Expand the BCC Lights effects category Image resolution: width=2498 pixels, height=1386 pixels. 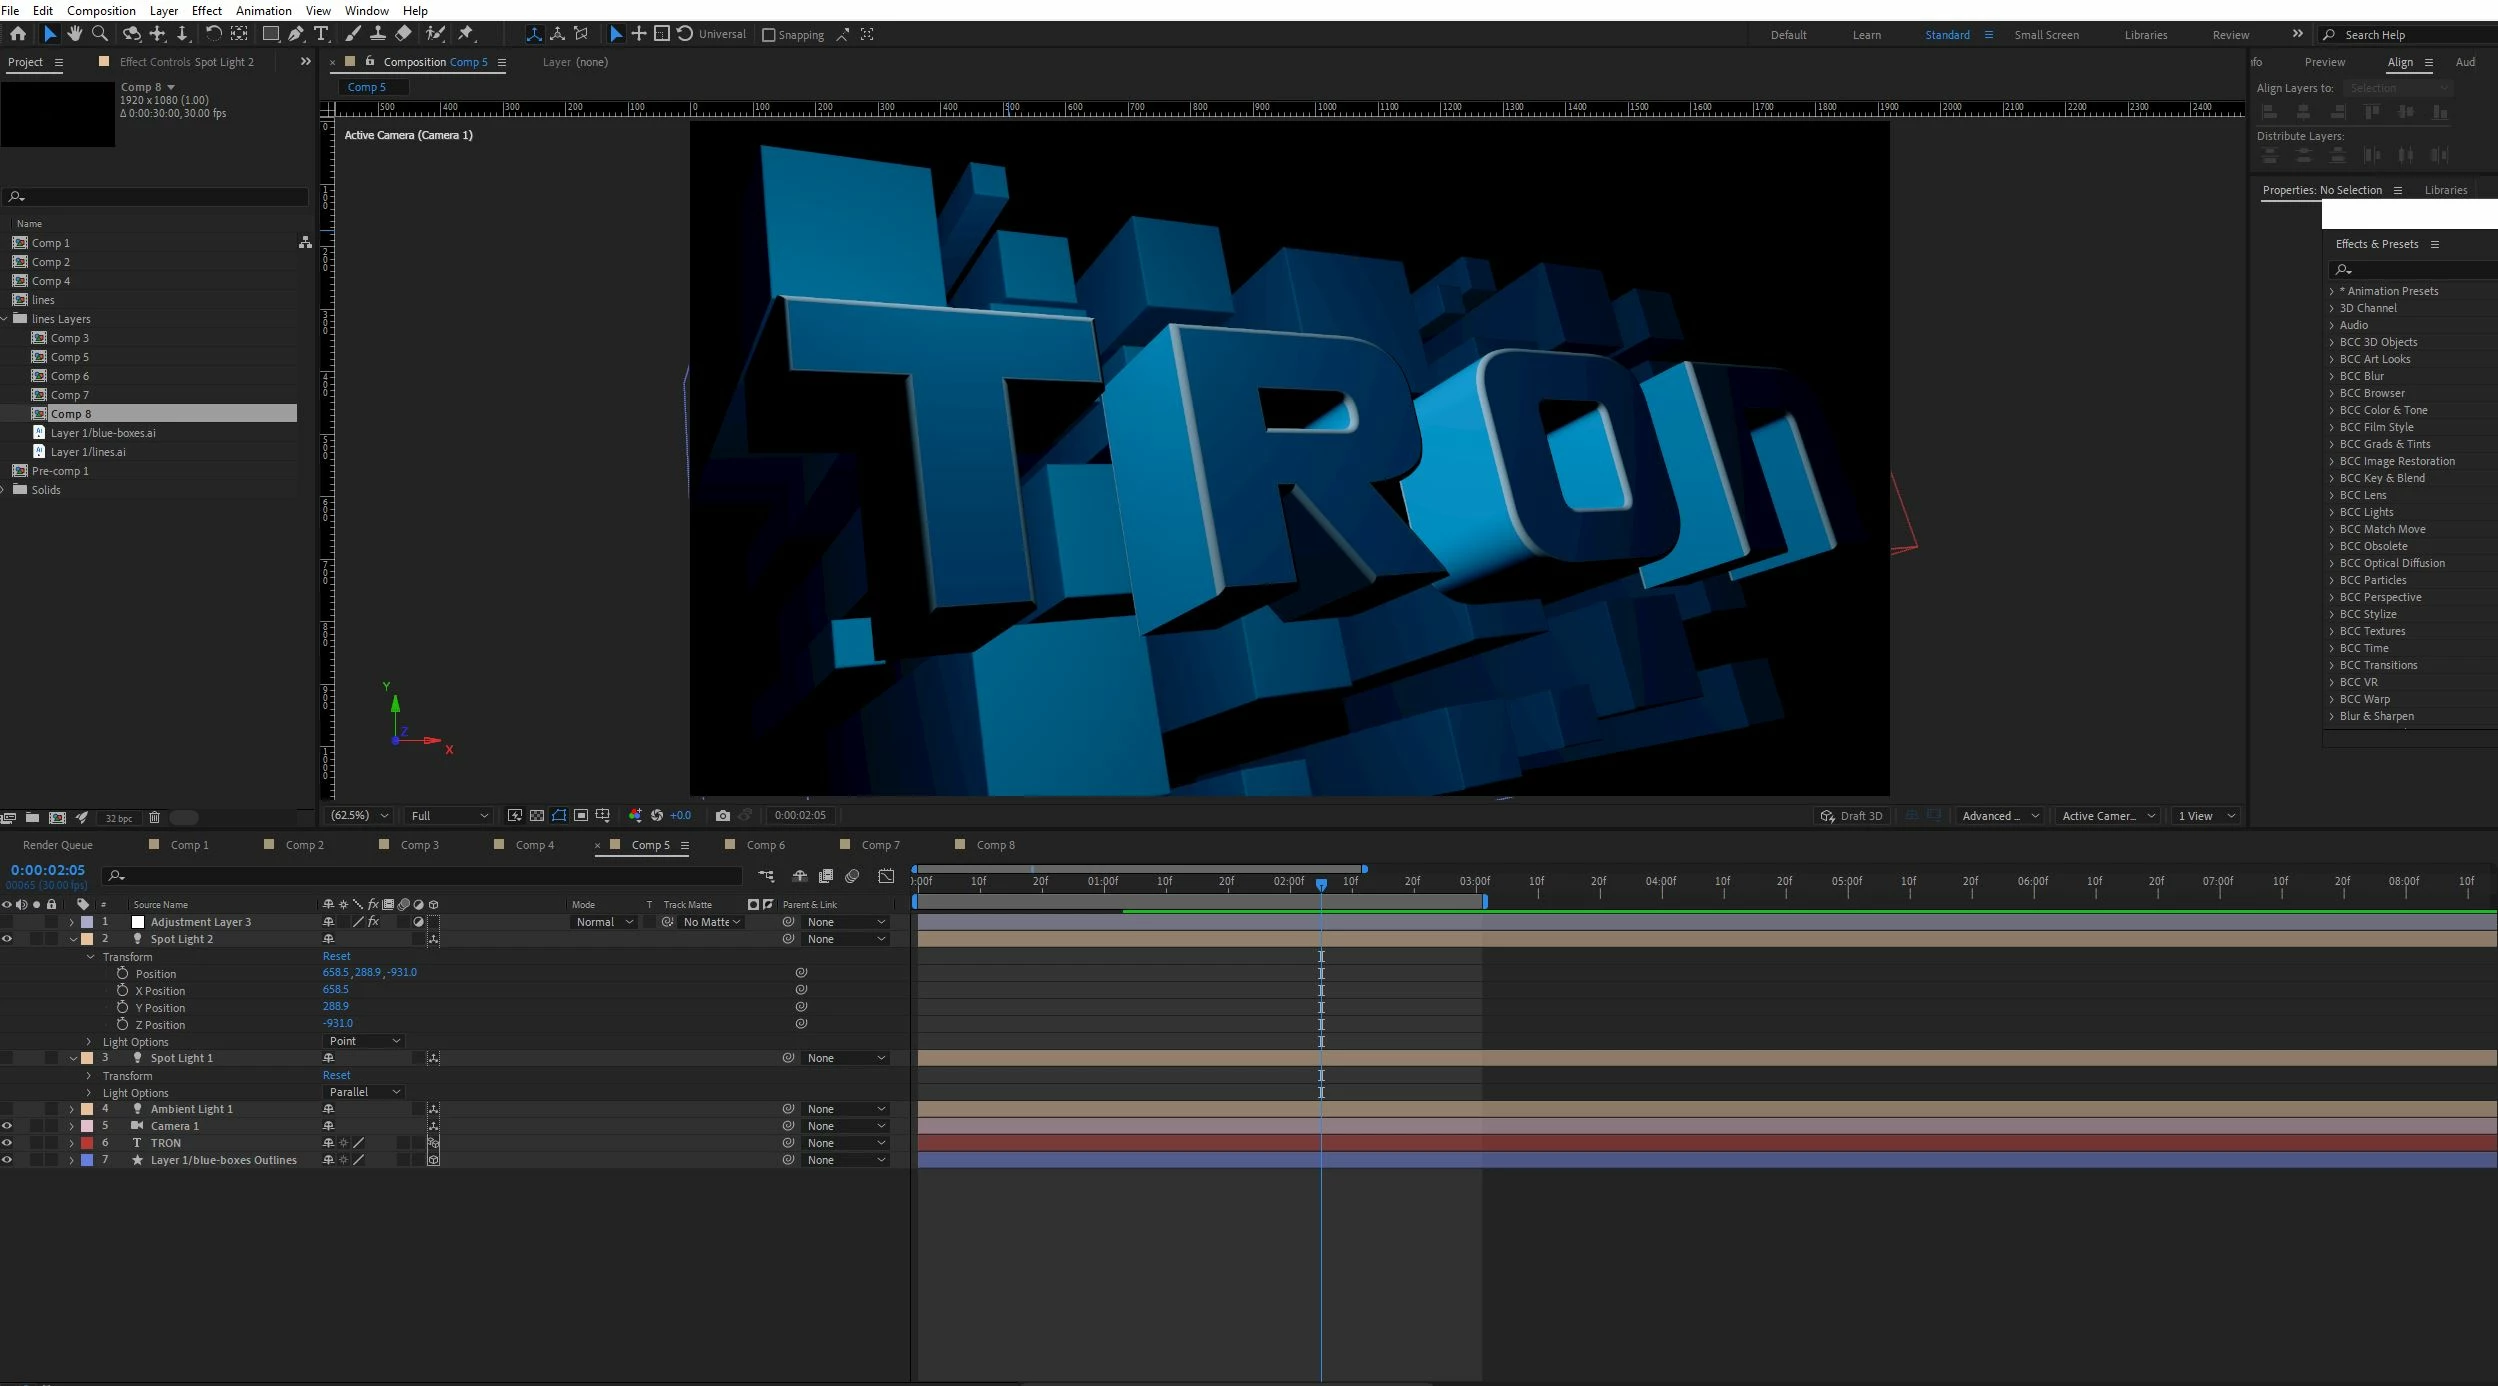[x=2332, y=512]
